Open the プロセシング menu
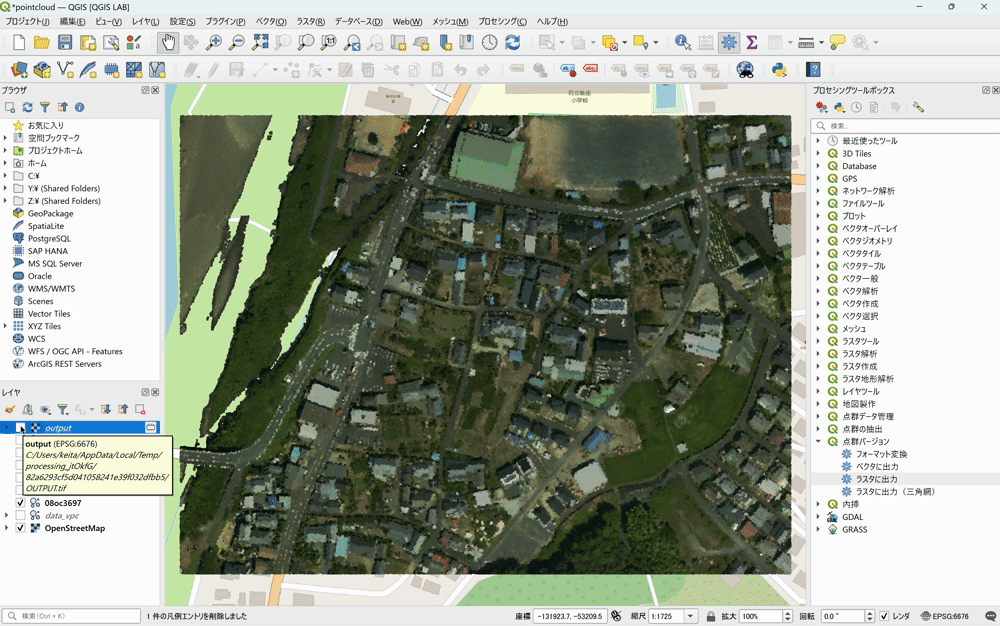The image size is (1000, 626). [x=503, y=21]
